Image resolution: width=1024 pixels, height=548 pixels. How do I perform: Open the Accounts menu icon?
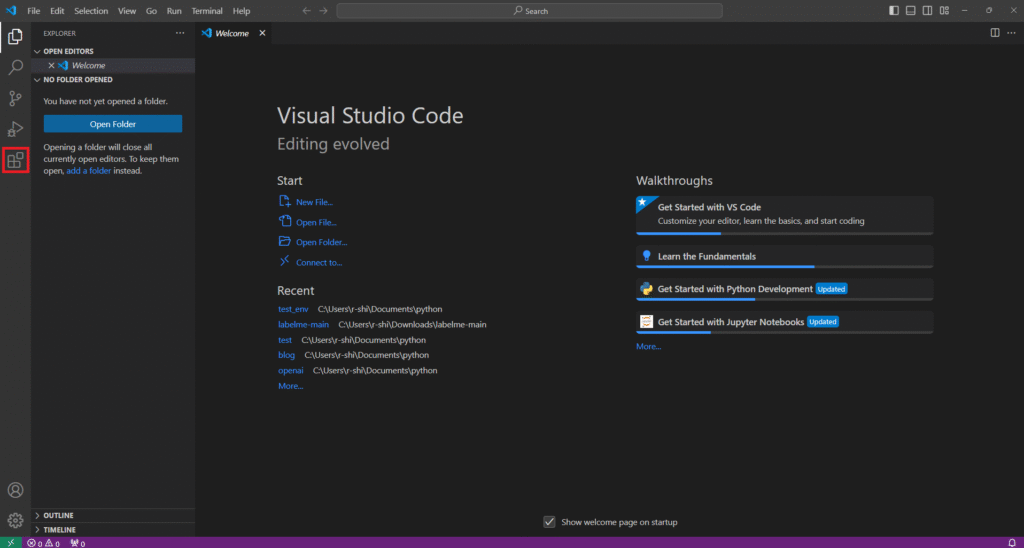pos(15,490)
